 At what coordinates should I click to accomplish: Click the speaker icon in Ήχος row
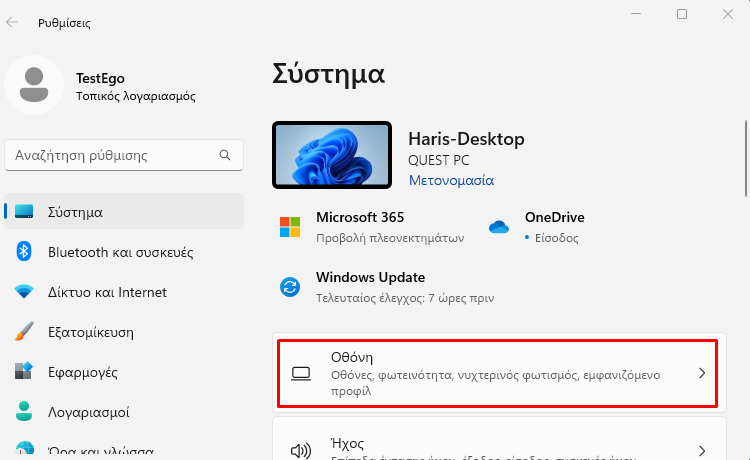coord(301,450)
